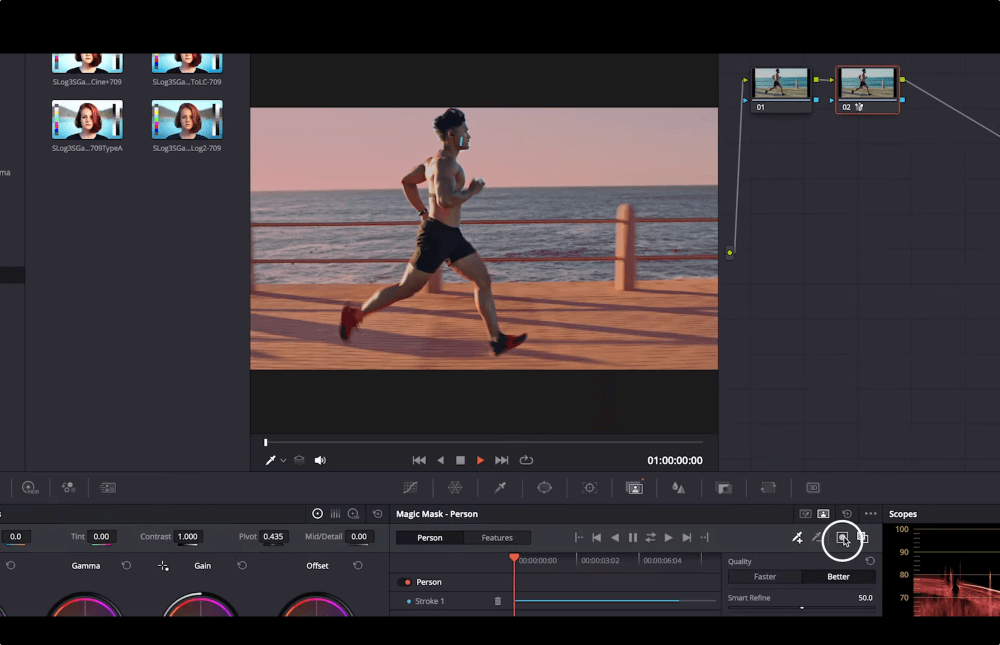Set quality to Faster
The image size is (1000, 645).
coord(765,577)
